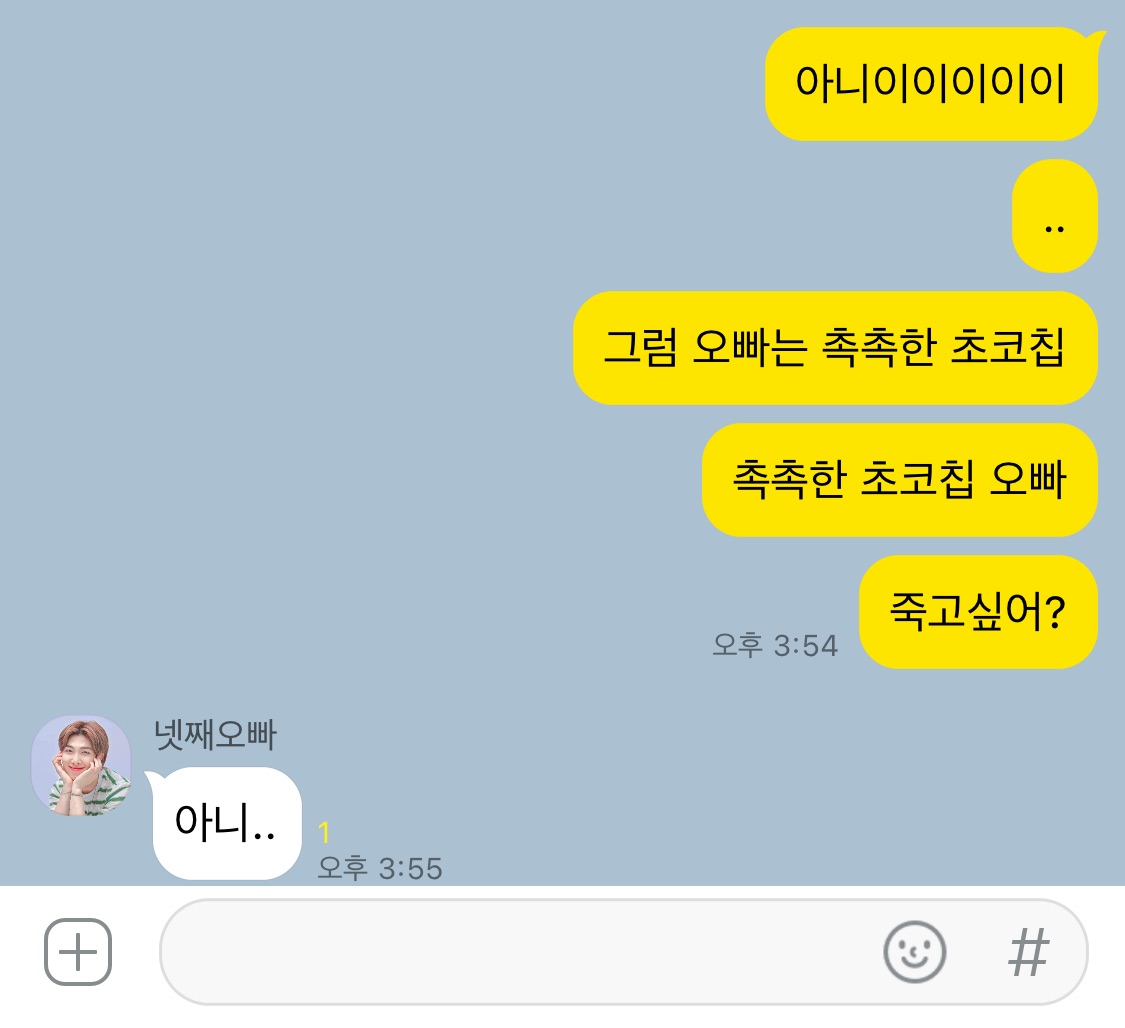Select the 그럼 오빠는 촉촉한 초코칩 message
This screenshot has width=1125, height=1028.
(835, 348)
